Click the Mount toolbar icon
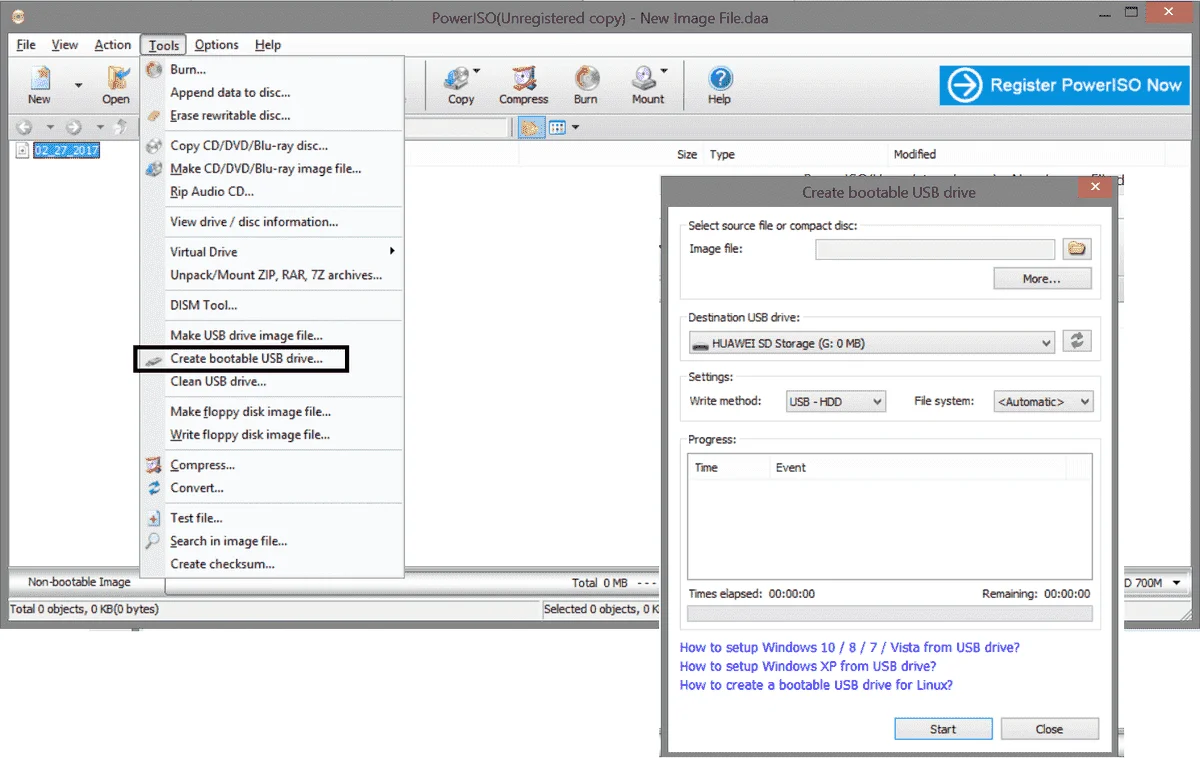Image resolution: width=1200 pixels, height=758 pixels. pos(647,85)
